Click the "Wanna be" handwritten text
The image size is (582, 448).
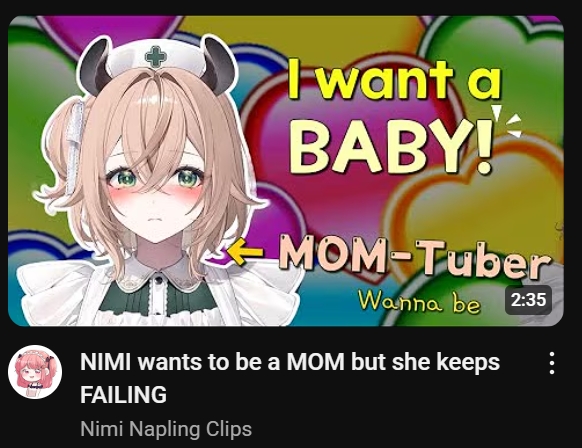[x=419, y=301]
